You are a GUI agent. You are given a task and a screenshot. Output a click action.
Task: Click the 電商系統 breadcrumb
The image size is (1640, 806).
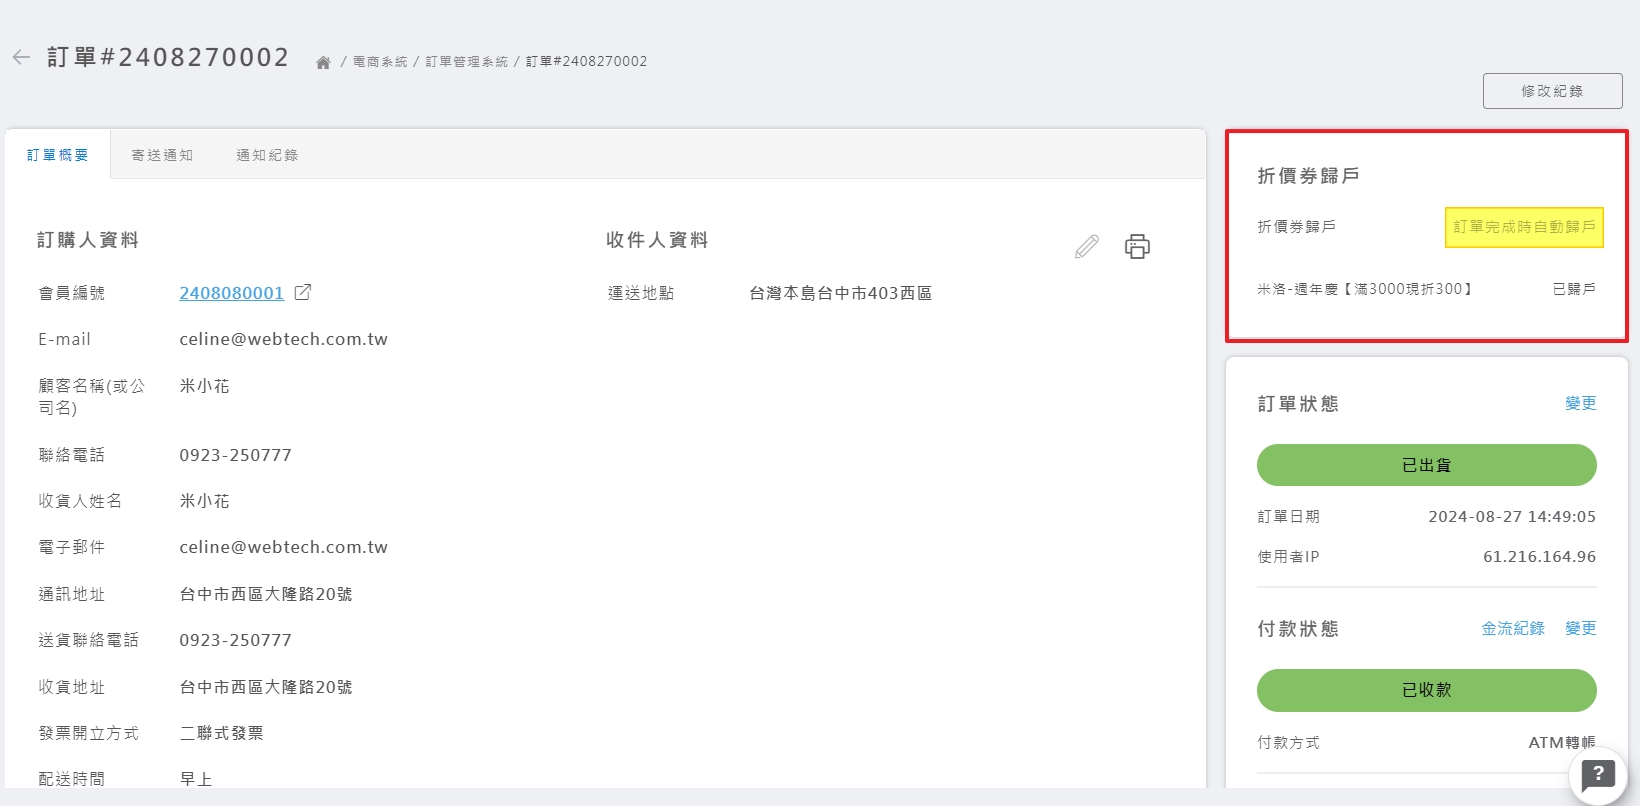coord(380,62)
